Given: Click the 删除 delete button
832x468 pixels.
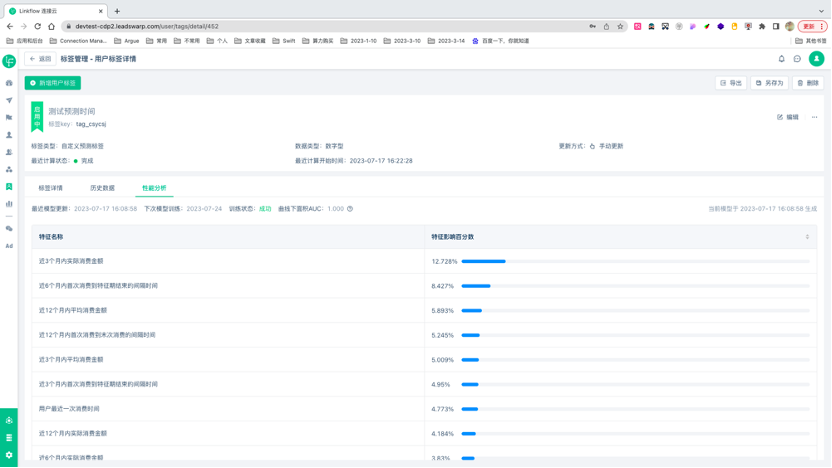Looking at the screenshot, I should pyautogui.click(x=809, y=83).
